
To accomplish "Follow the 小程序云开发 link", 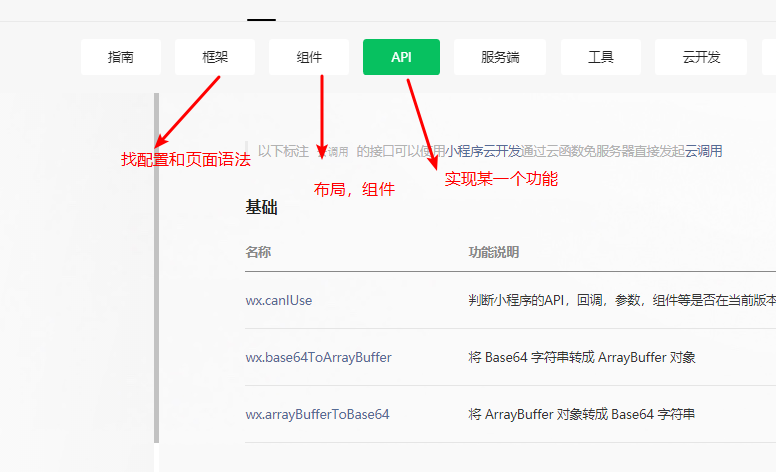I will coord(483,151).
